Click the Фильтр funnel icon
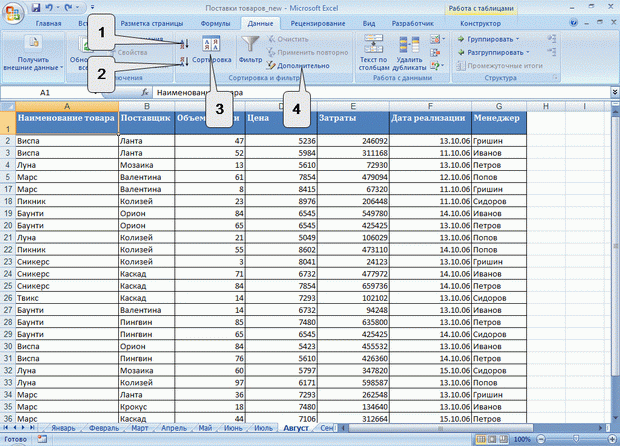Image resolution: width=620 pixels, height=446 pixels. pyautogui.click(x=250, y=43)
